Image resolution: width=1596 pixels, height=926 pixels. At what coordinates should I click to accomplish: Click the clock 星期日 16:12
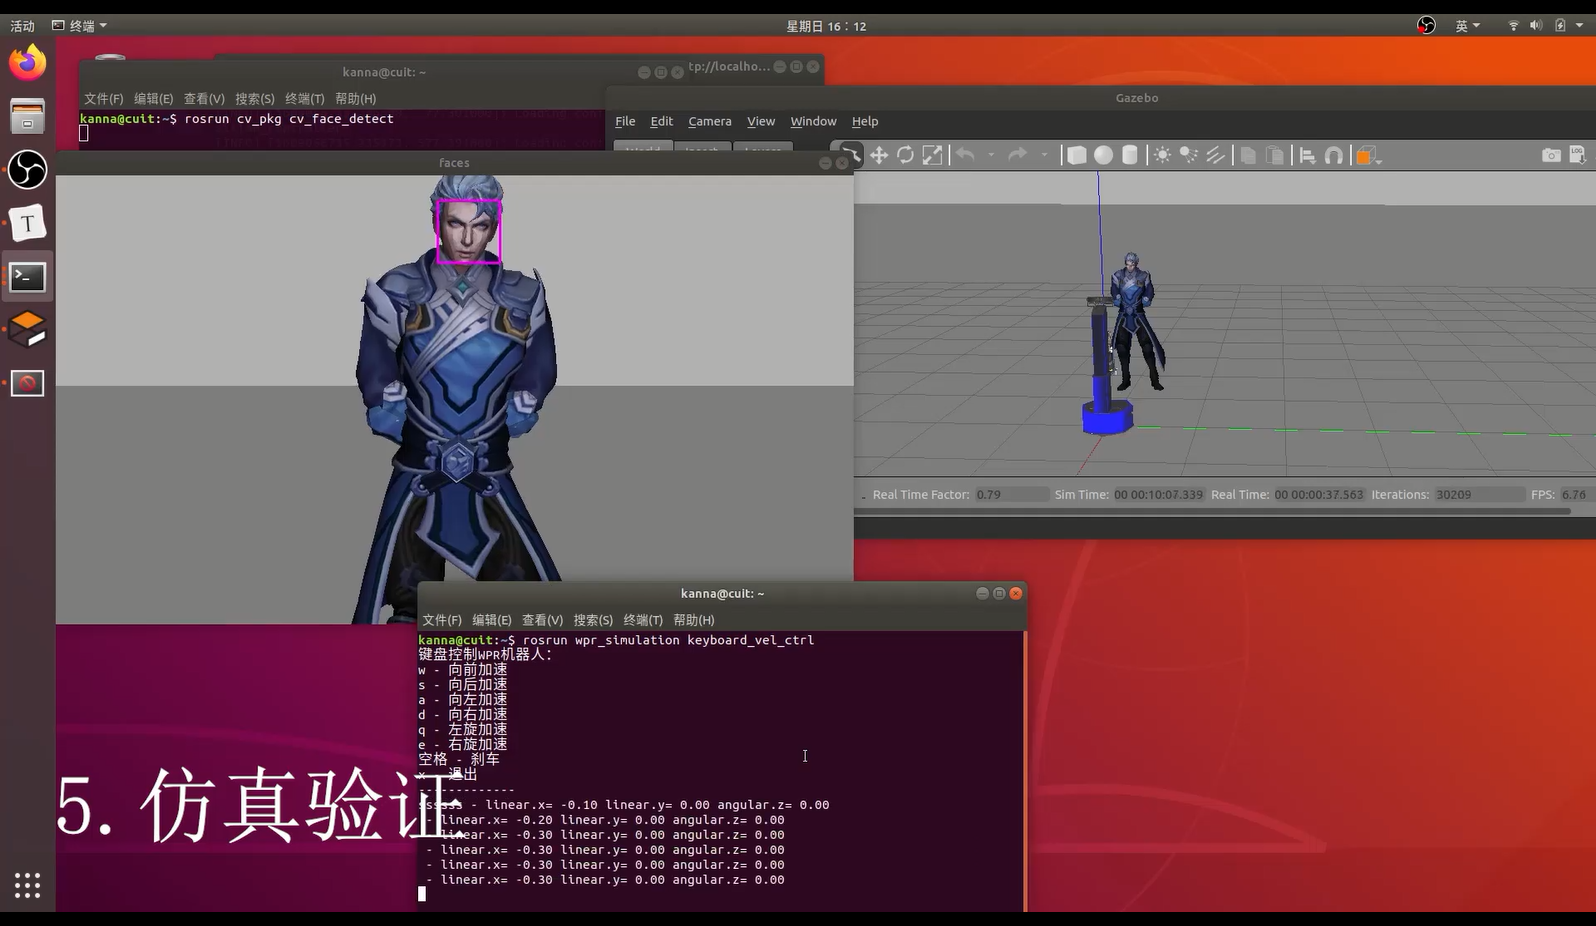826,26
